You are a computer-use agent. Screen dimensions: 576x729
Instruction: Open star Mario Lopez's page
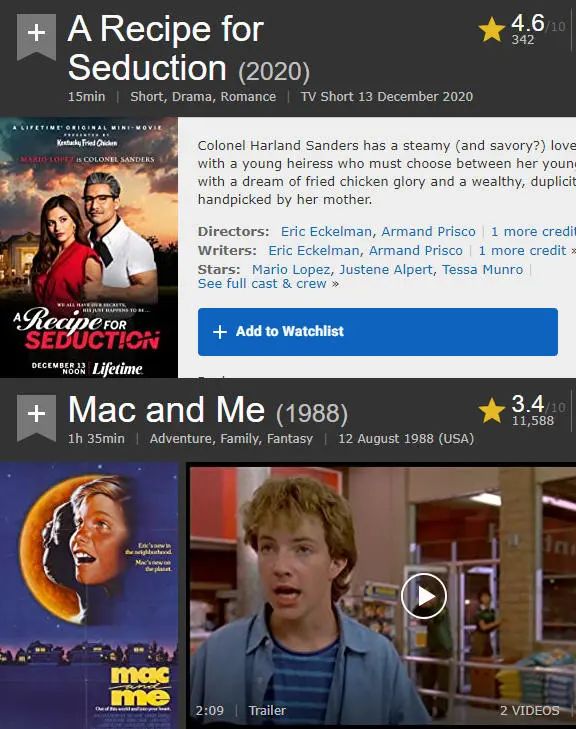291,270
